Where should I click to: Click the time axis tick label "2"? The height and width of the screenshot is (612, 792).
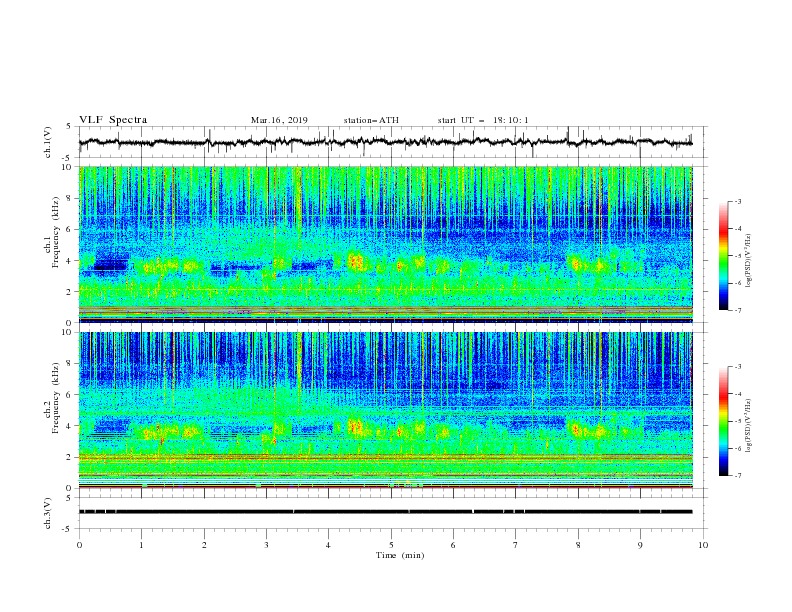click(204, 545)
